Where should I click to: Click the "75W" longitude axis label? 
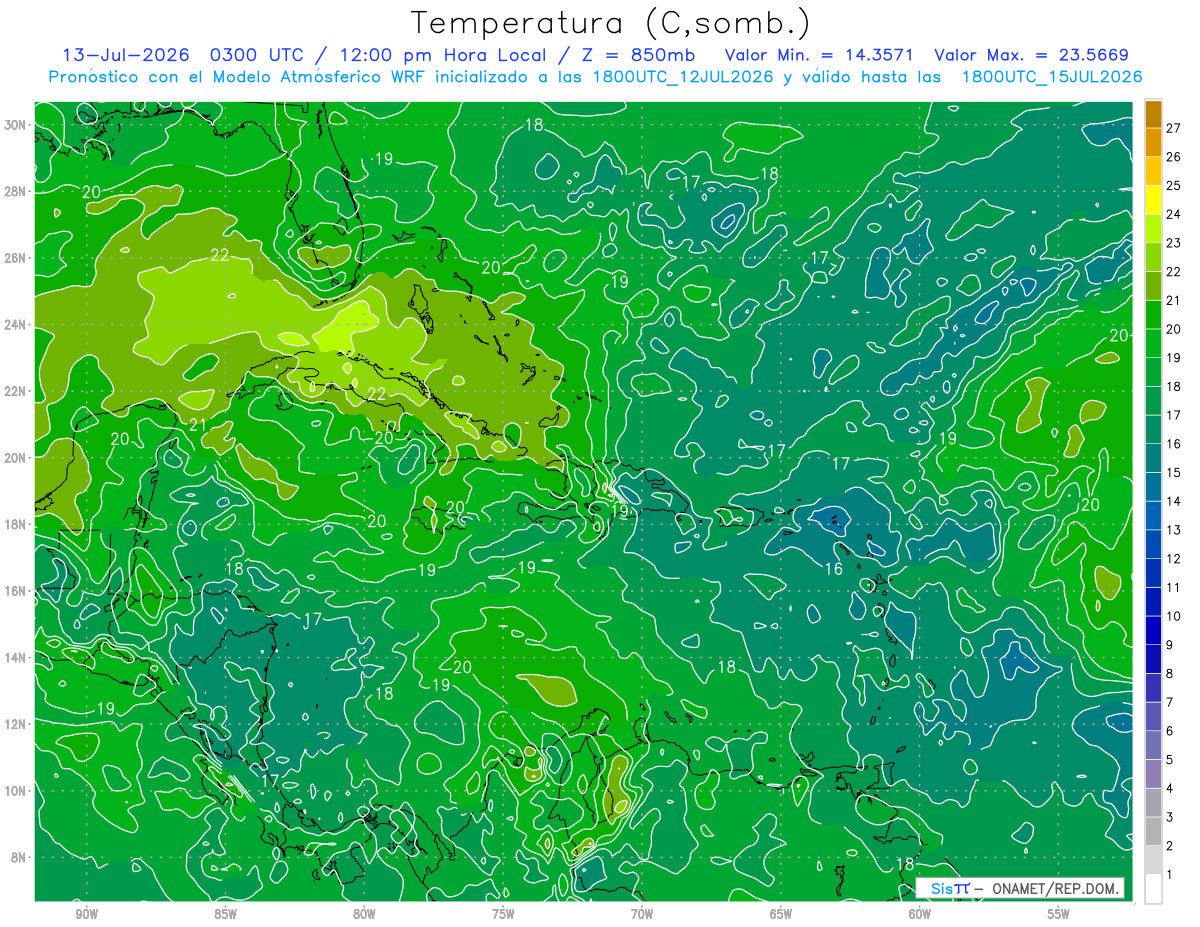pyautogui.click(x=503, y=914)
